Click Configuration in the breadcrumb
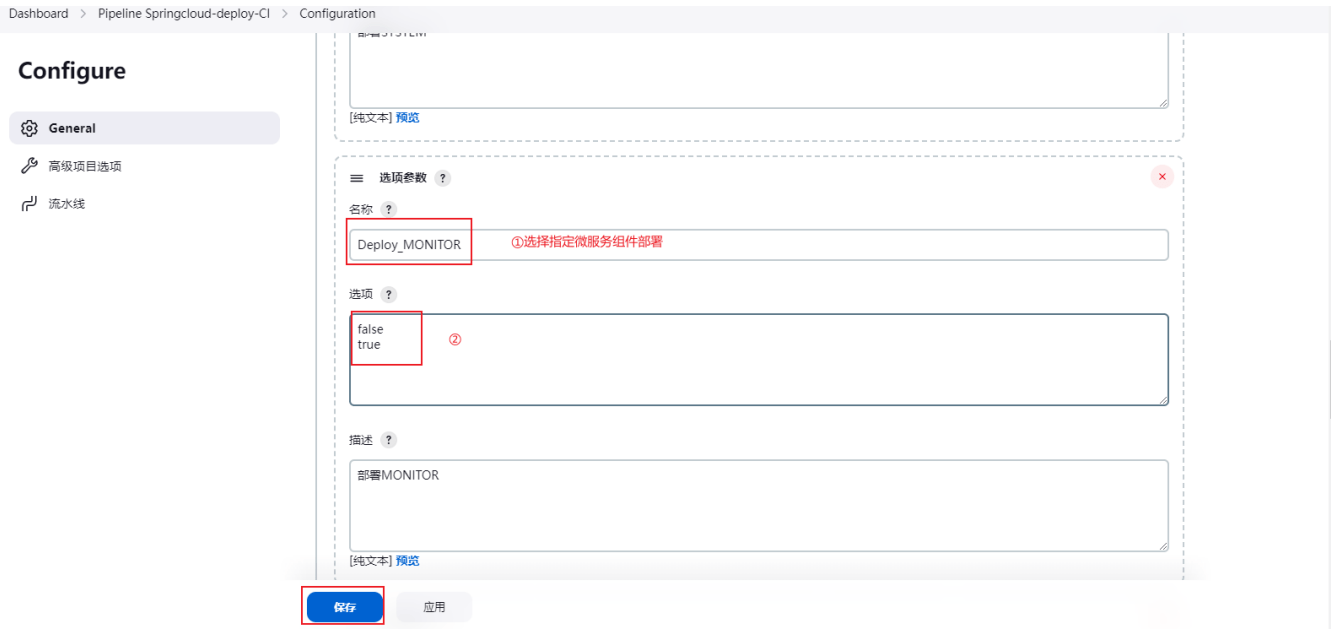The height and width of the screenshot is (640, 1331). pos(337,13)
